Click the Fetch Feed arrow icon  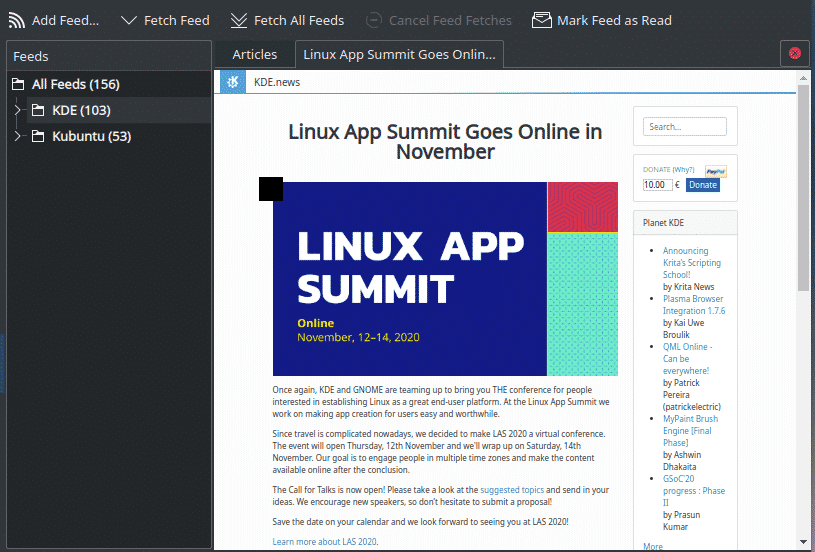tap(128, 20)
